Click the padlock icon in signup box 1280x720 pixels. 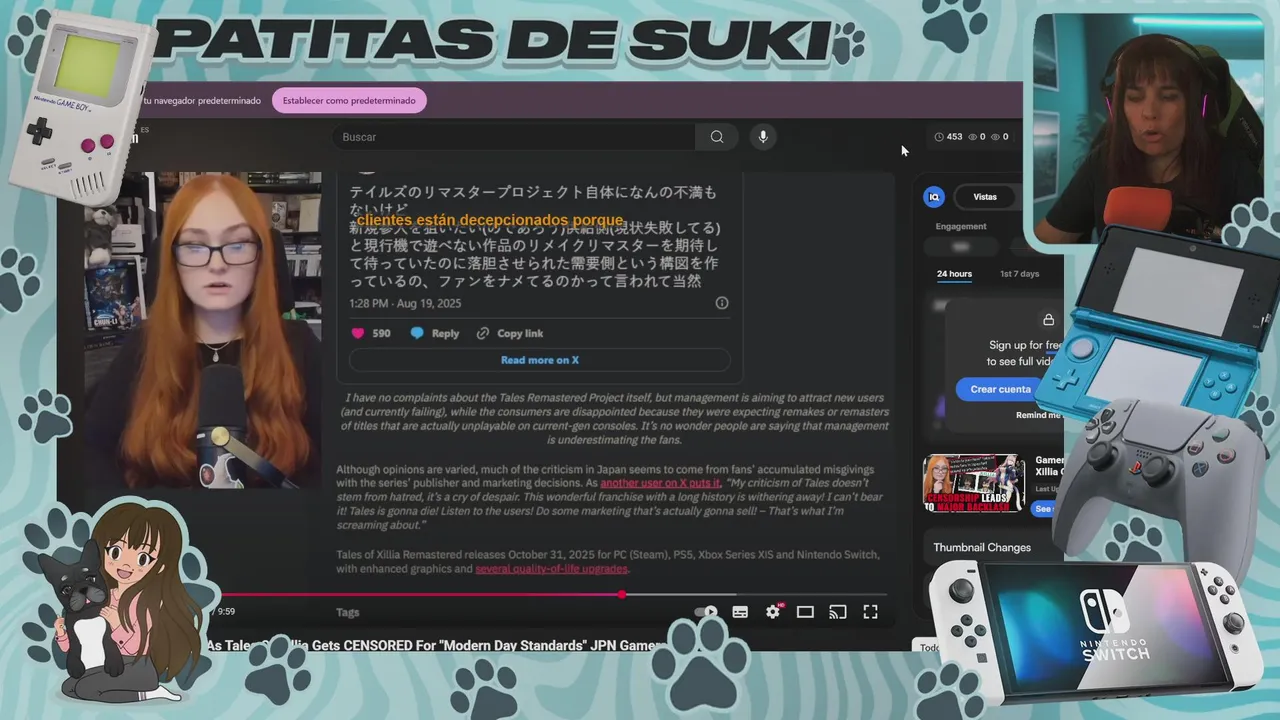(1048, 320)
